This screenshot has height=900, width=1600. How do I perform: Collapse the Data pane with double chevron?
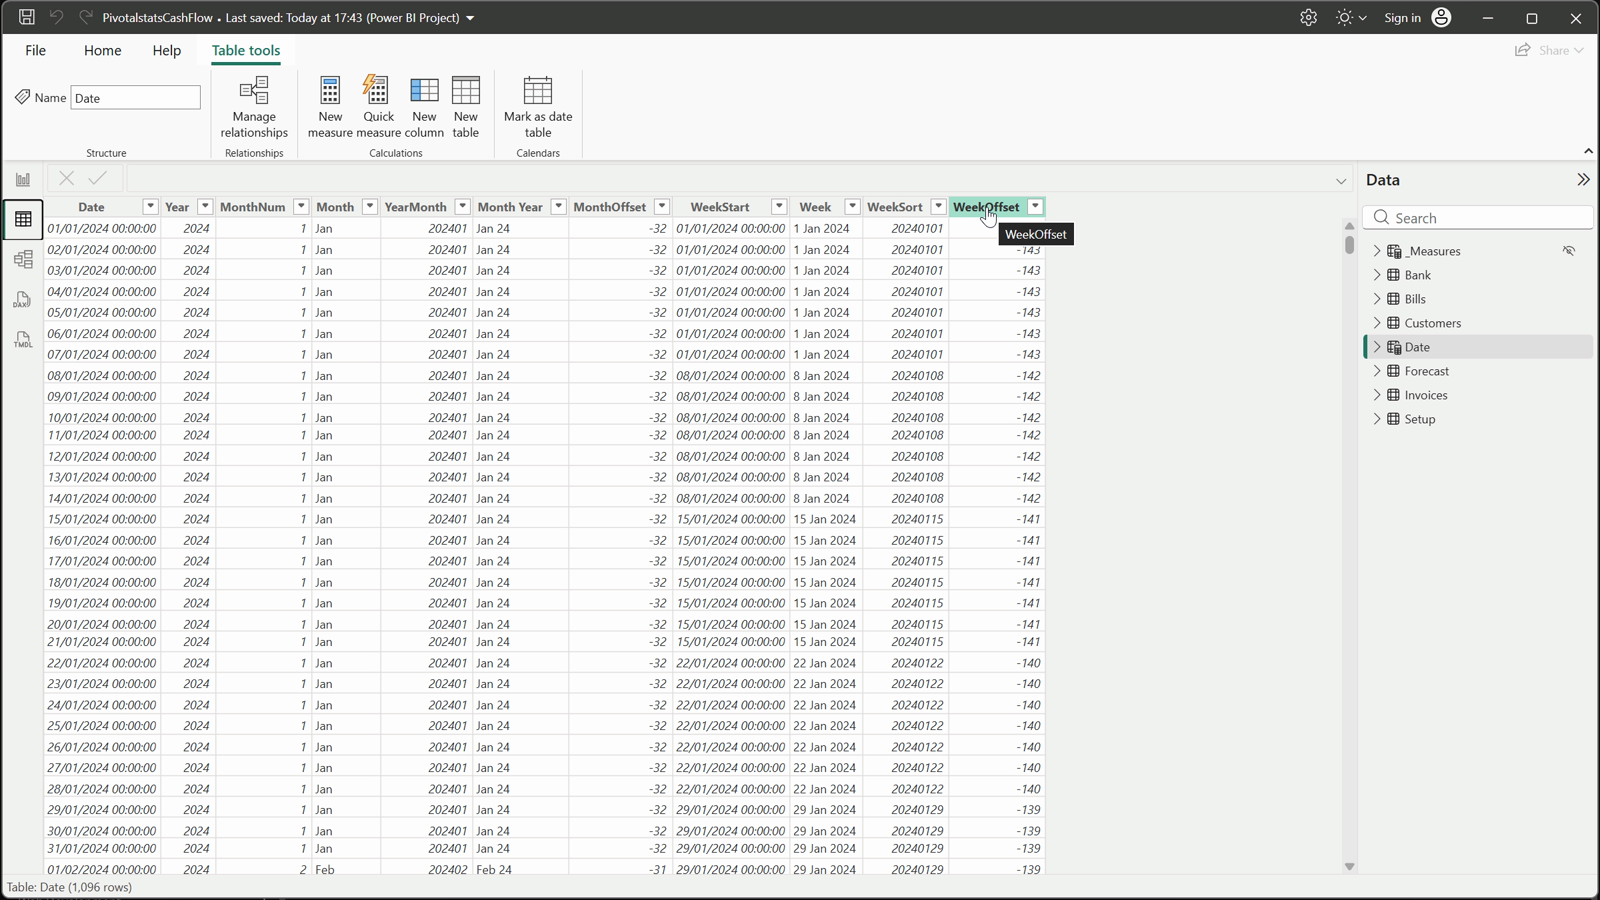[x=1583, y=180]
